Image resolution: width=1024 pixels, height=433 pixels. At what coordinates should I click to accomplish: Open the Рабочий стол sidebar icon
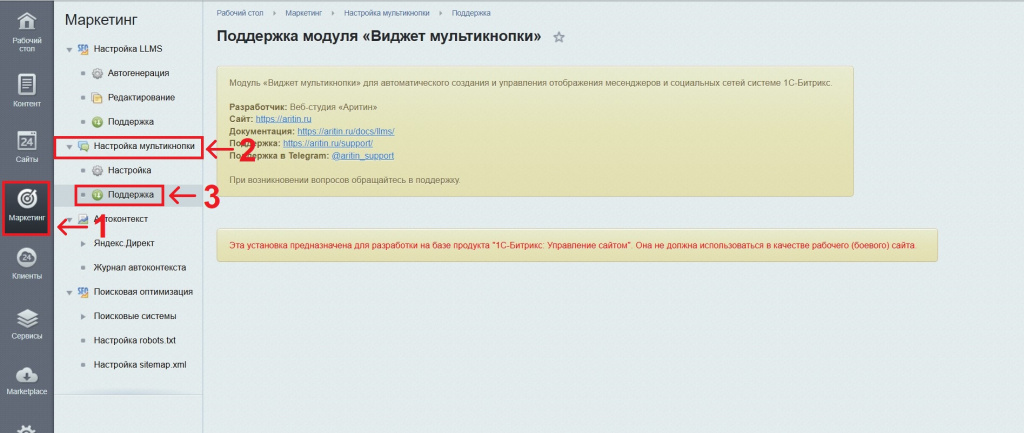pos(27,22)
